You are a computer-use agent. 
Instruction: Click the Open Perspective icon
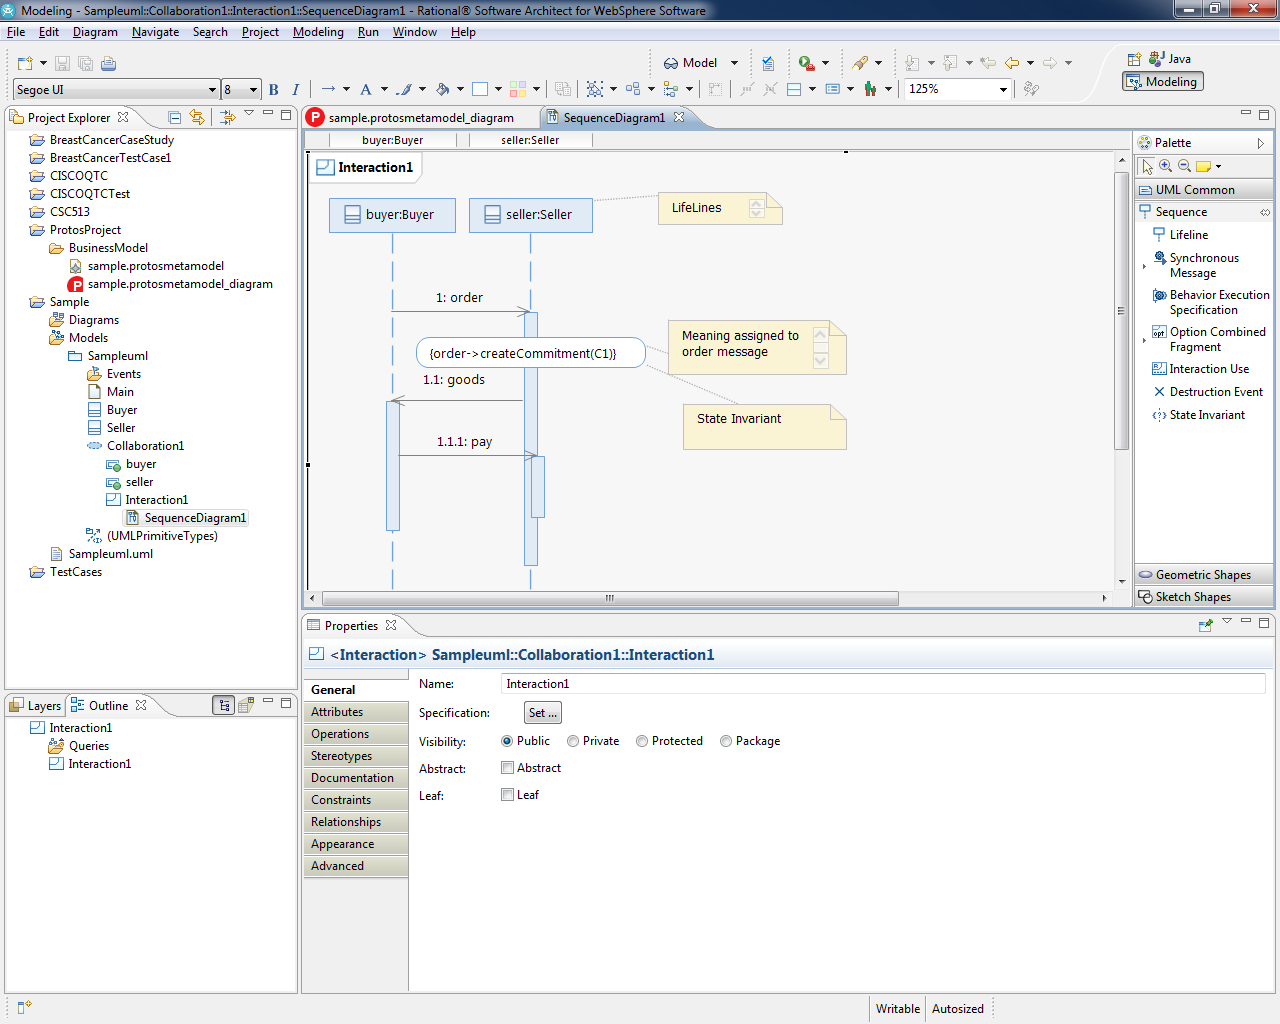pyautogui.click(x=1134, y=59)
